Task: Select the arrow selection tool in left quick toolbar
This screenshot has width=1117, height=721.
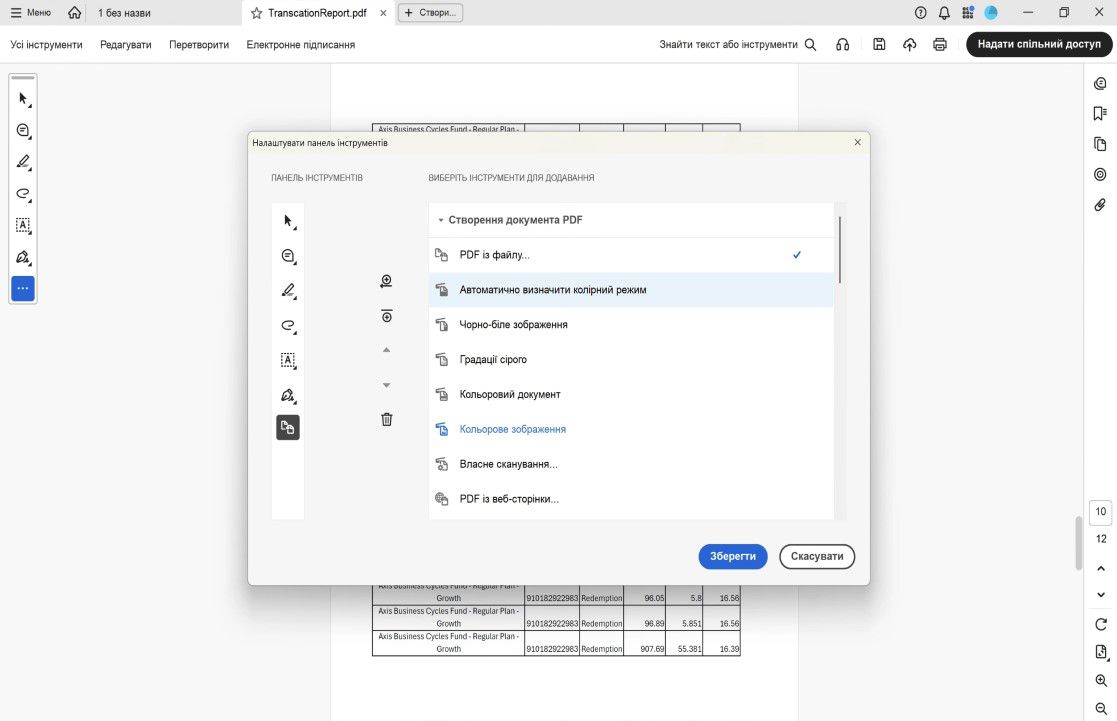Action: (x=23, y=99)
